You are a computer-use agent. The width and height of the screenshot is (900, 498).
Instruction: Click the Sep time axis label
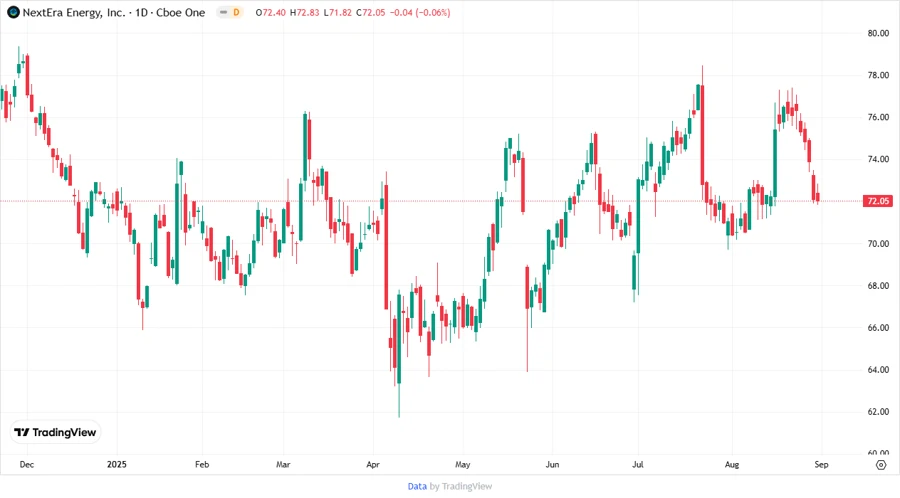tap(821, 464)
